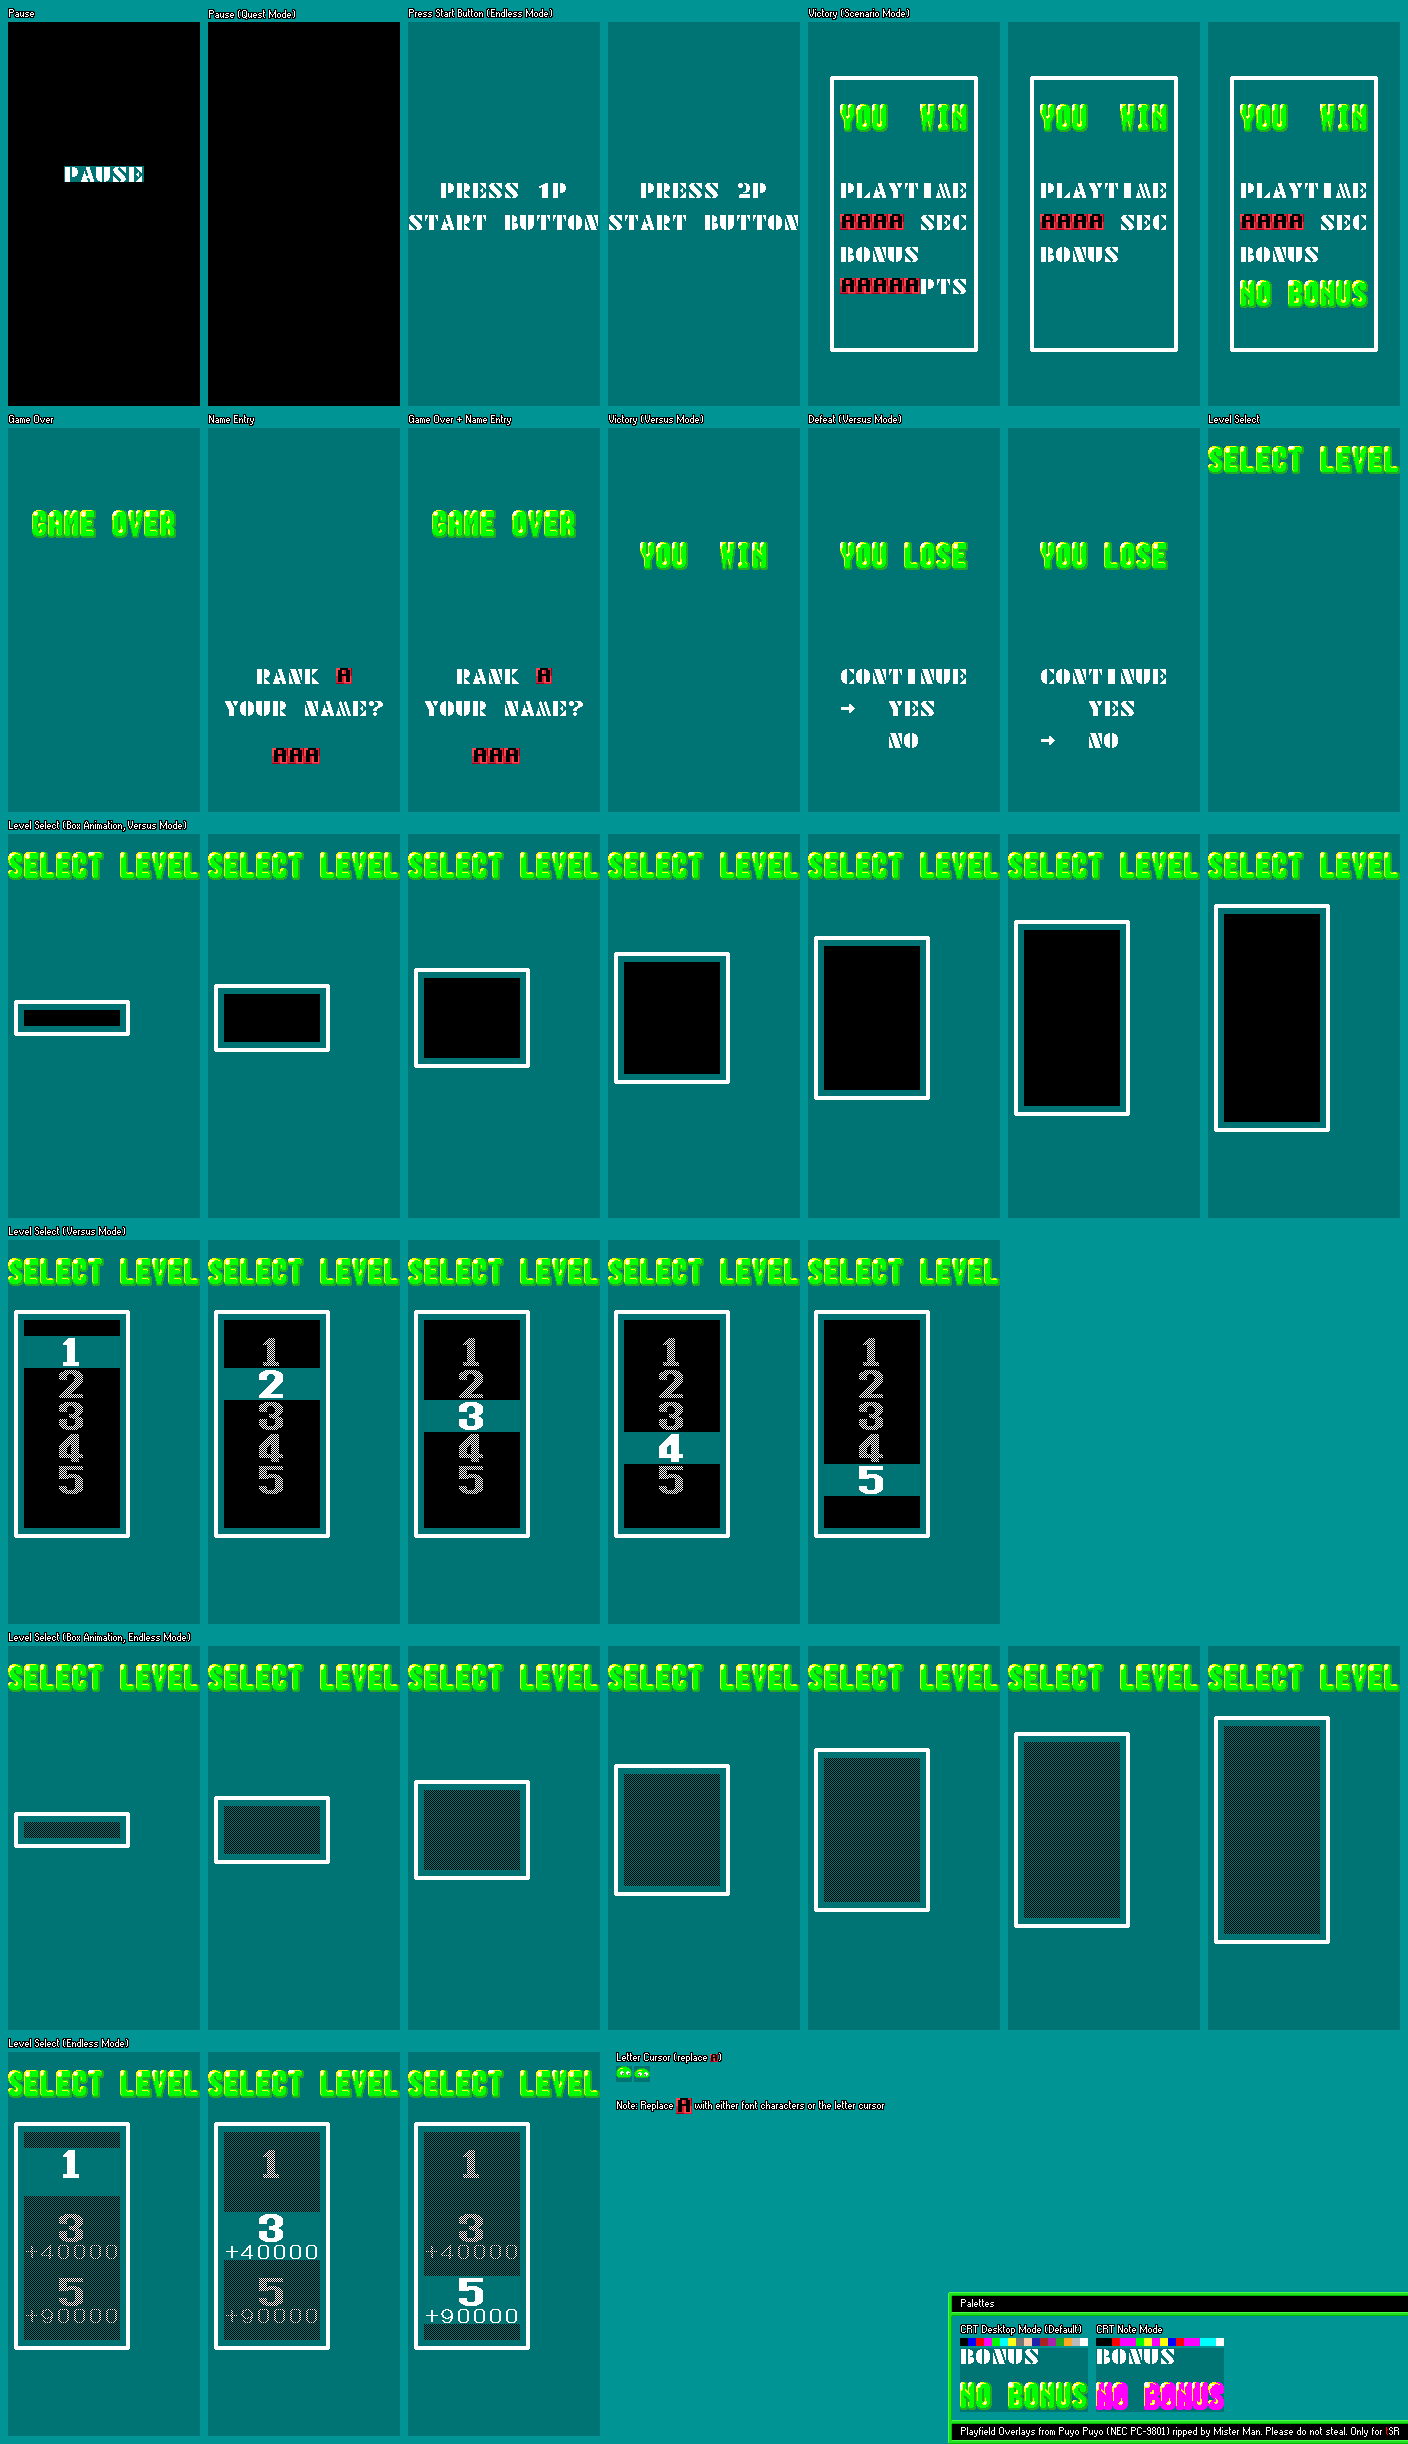
Task: Click YES beside the arrow in Defeat panel
Action: 912,708
